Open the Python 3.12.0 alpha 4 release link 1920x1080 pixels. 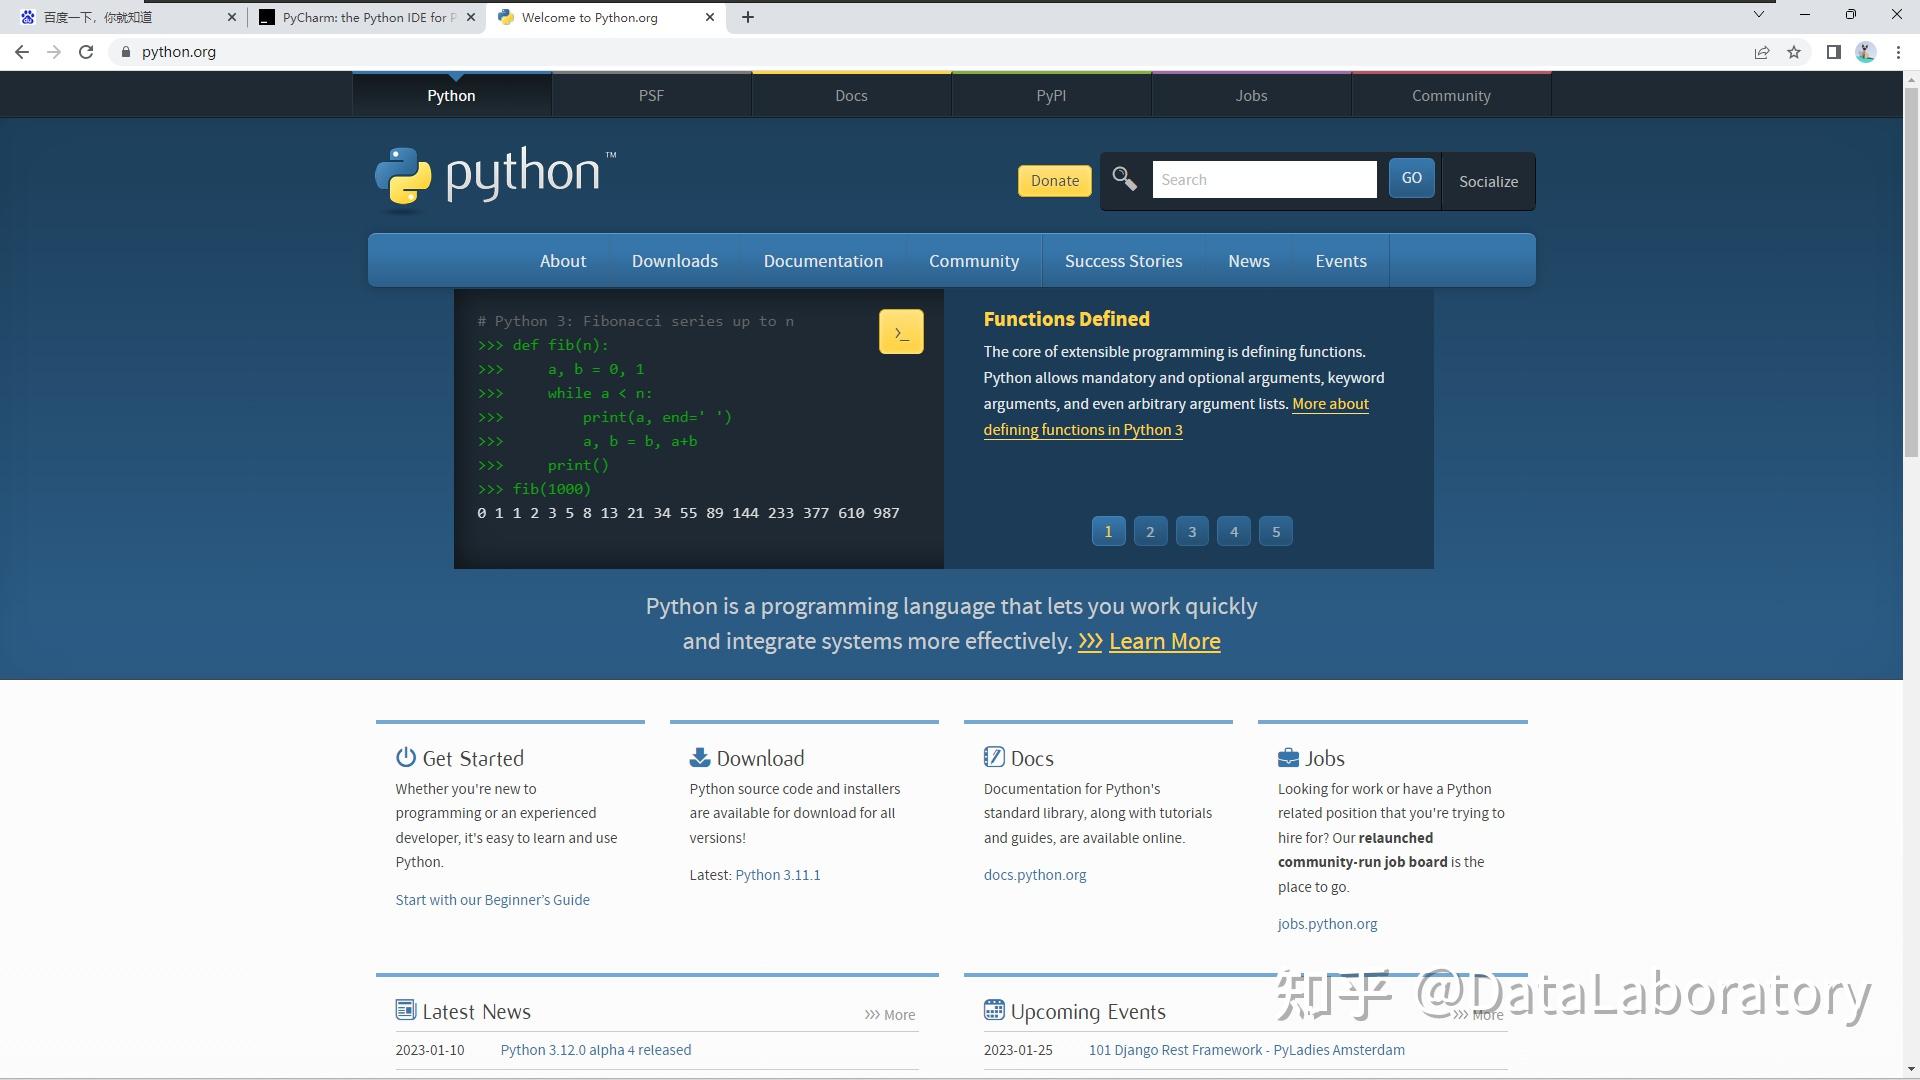point(595,1049)
